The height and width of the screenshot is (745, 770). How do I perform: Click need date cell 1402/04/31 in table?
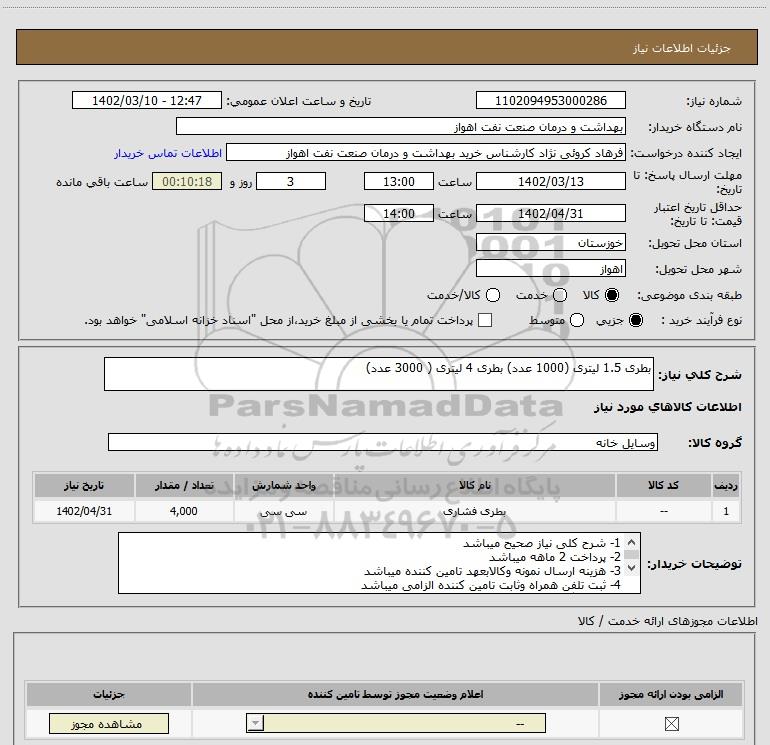84,511
